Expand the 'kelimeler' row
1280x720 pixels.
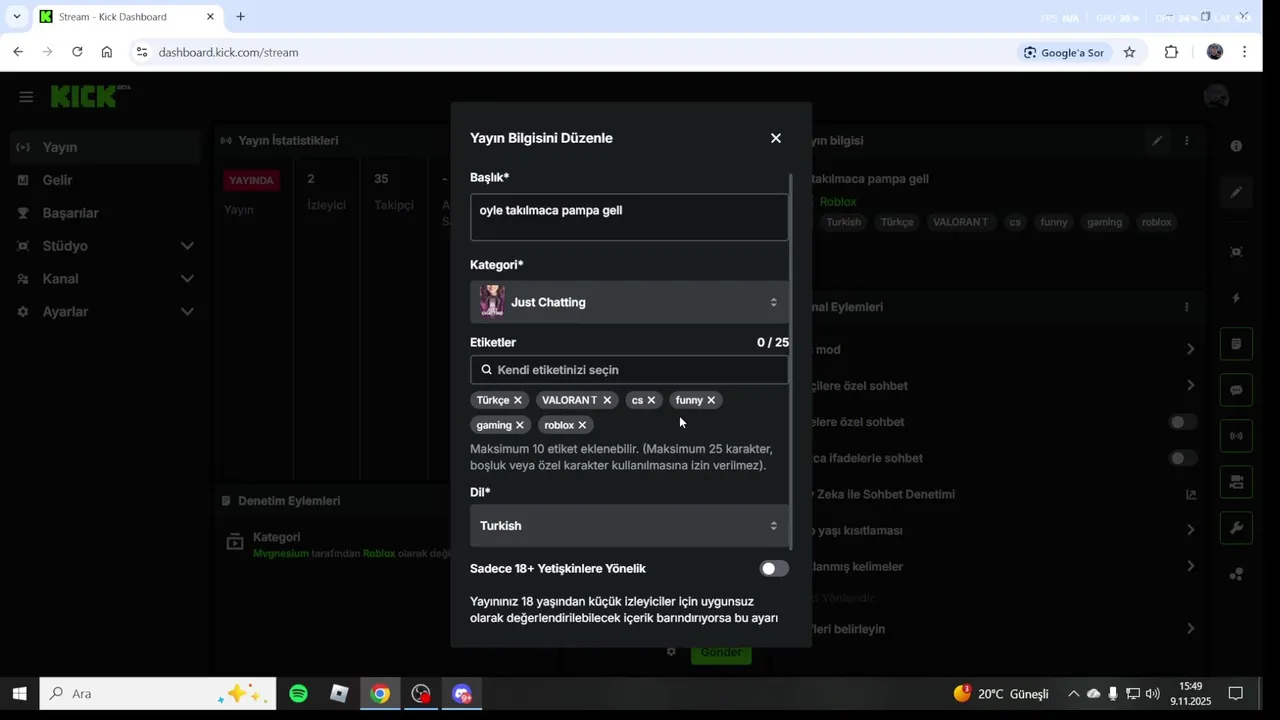tap(1190, 566)
